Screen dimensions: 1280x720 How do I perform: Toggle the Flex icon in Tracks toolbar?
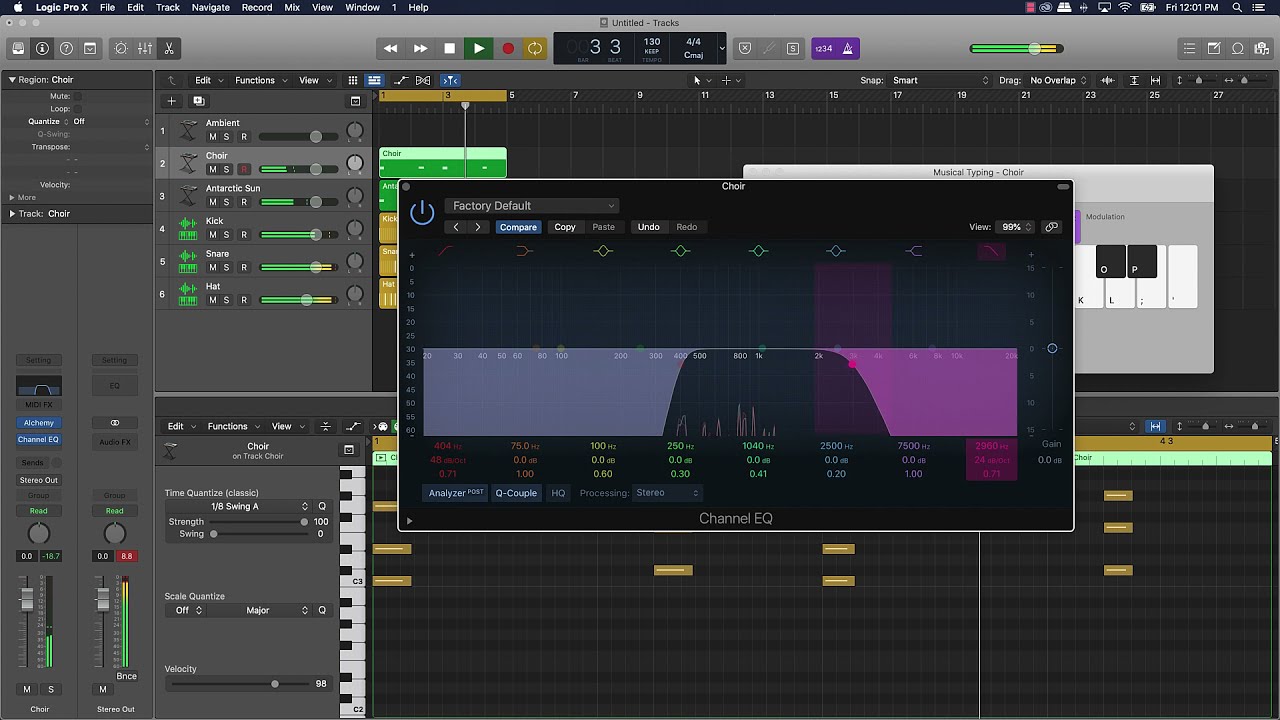(x=423, y=80)
